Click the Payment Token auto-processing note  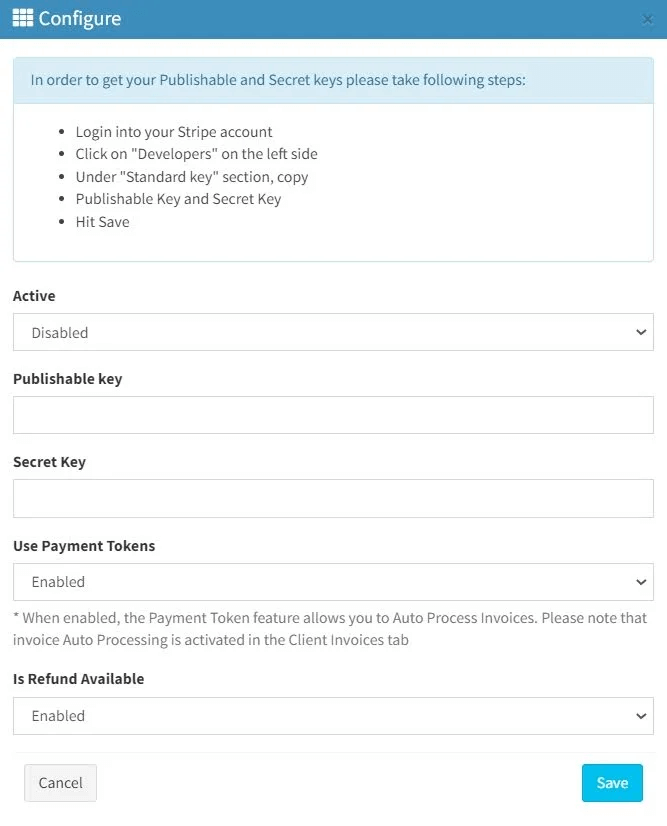[330, 629]
